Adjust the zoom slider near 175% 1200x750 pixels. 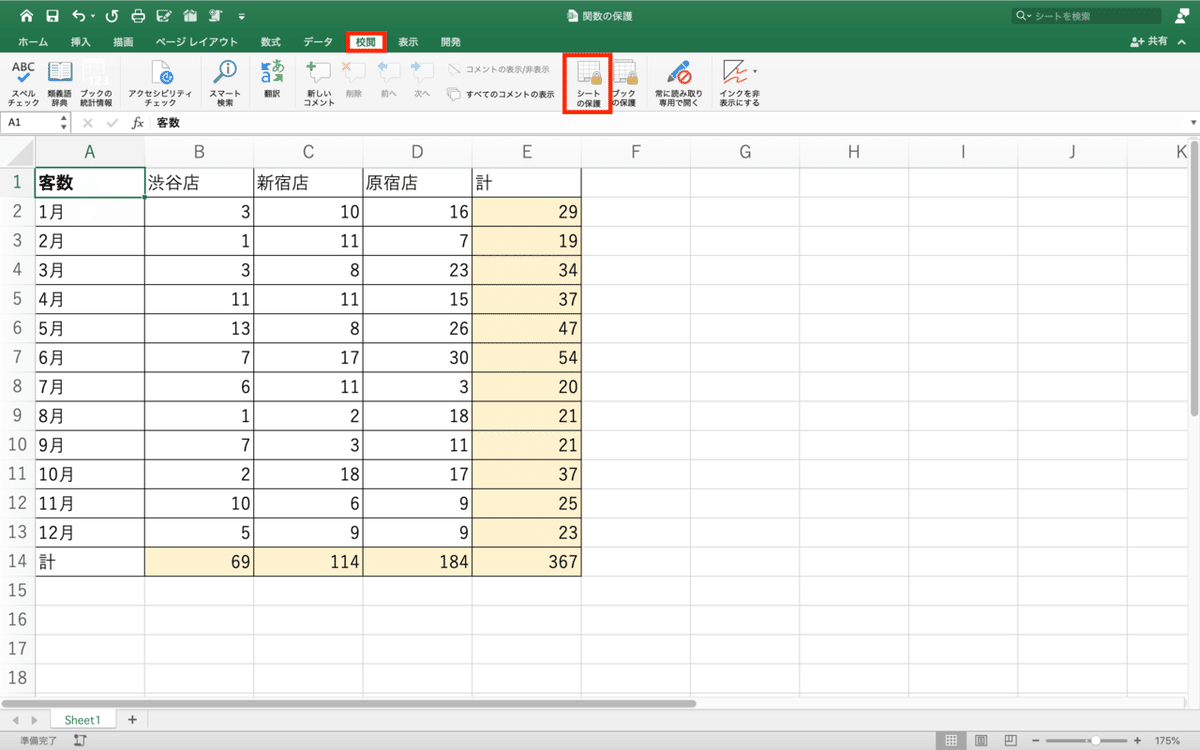point(1095,740)
